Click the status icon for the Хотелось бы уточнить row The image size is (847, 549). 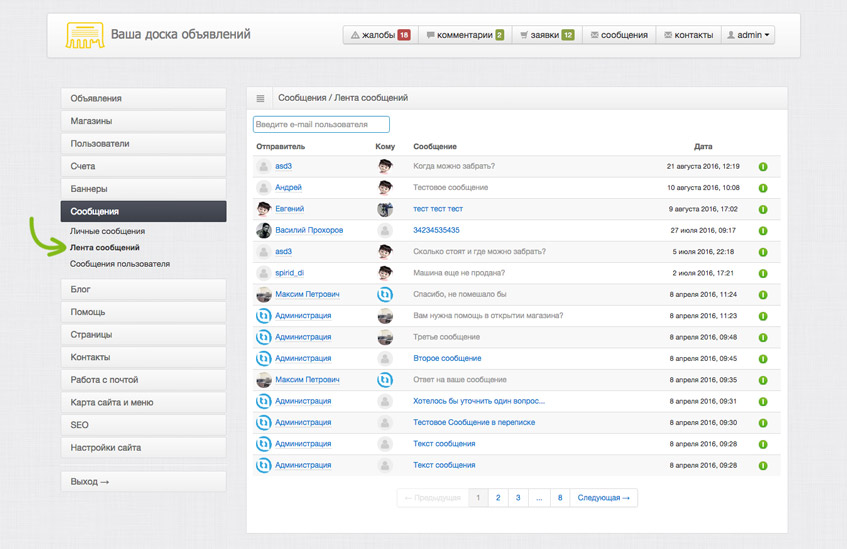click(x=763, y=401)
